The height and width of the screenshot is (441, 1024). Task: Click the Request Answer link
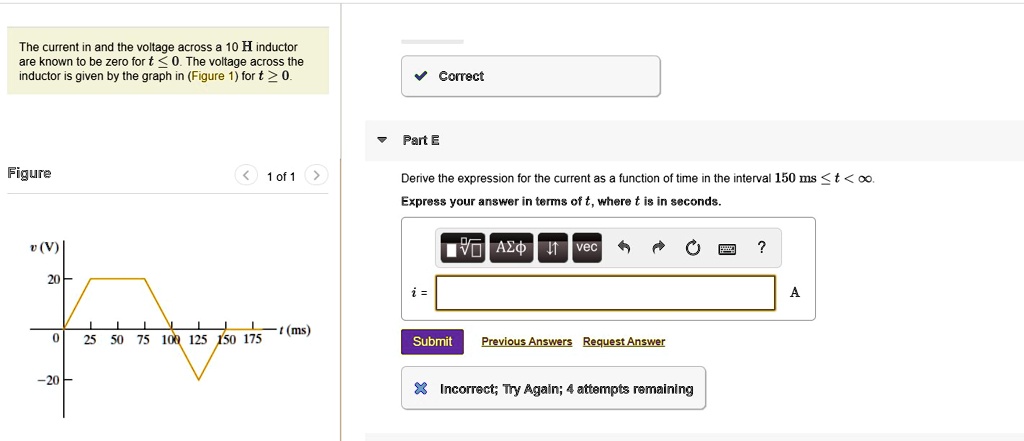pyautogui.click(x=624, y=342)
